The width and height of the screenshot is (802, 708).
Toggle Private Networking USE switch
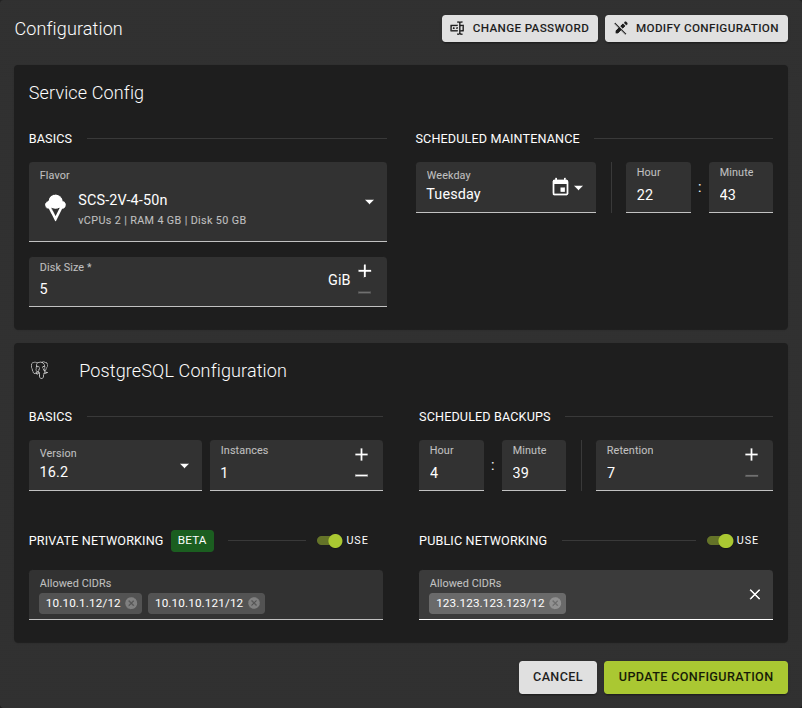[329, 541]
